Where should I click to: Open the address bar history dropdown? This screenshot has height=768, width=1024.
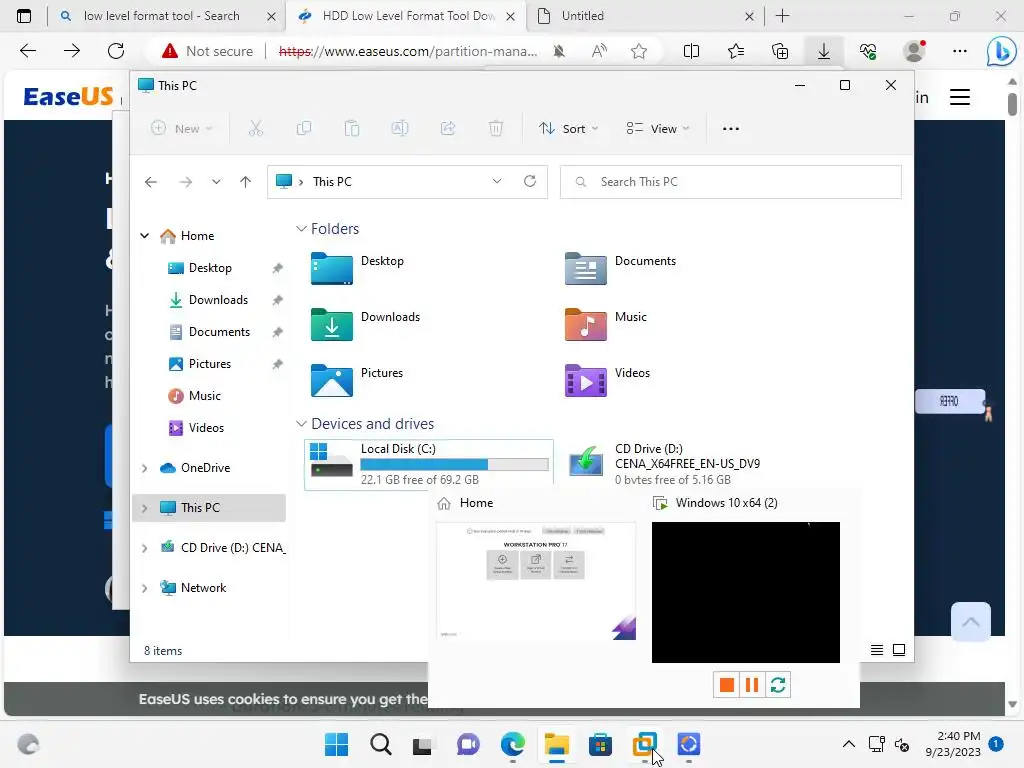tap(497, 181)
